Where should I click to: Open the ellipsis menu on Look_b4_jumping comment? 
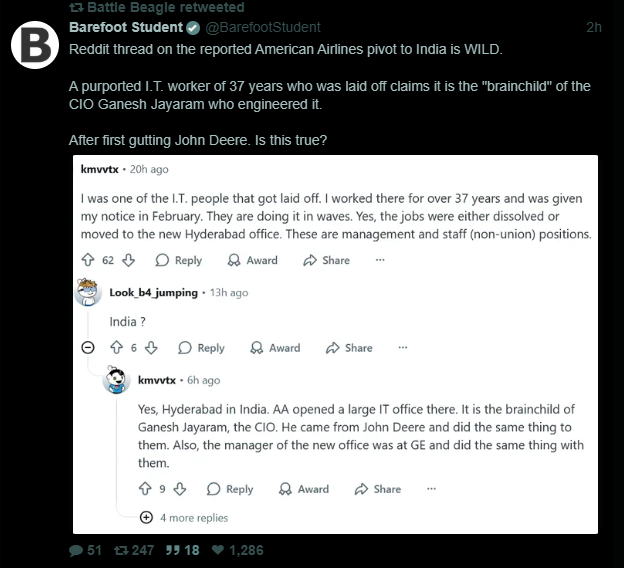(403, 348)
